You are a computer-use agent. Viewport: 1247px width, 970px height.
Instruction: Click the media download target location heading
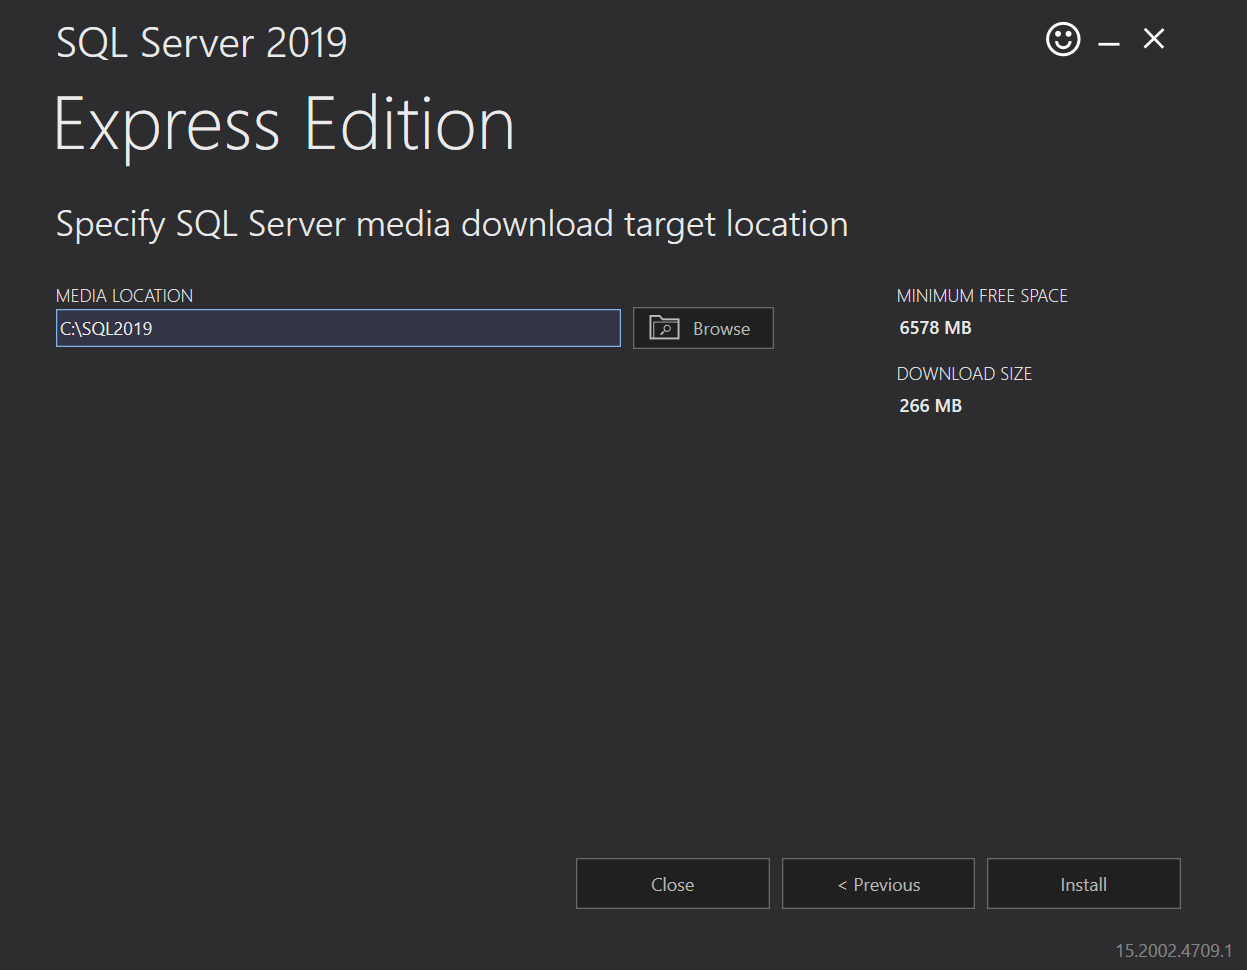[452, 224]
